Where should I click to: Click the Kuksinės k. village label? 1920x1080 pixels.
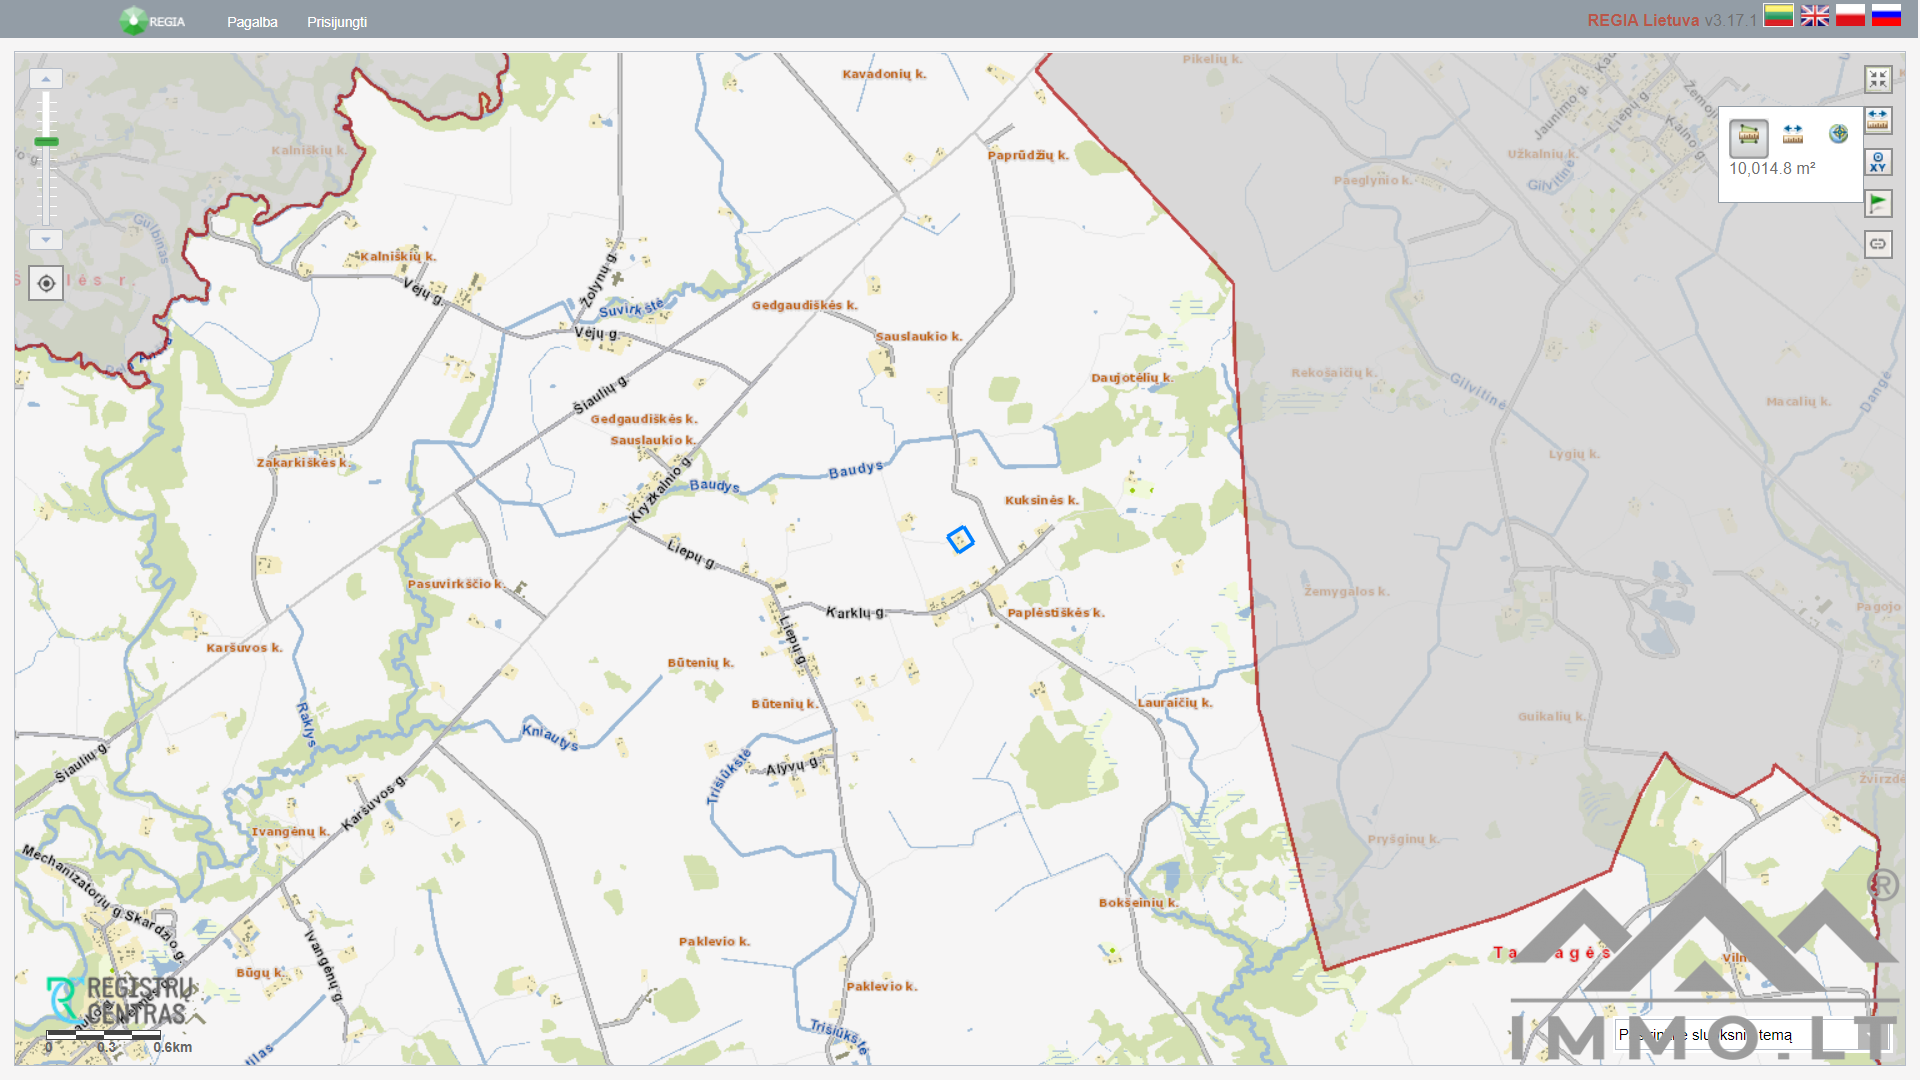1041,500
